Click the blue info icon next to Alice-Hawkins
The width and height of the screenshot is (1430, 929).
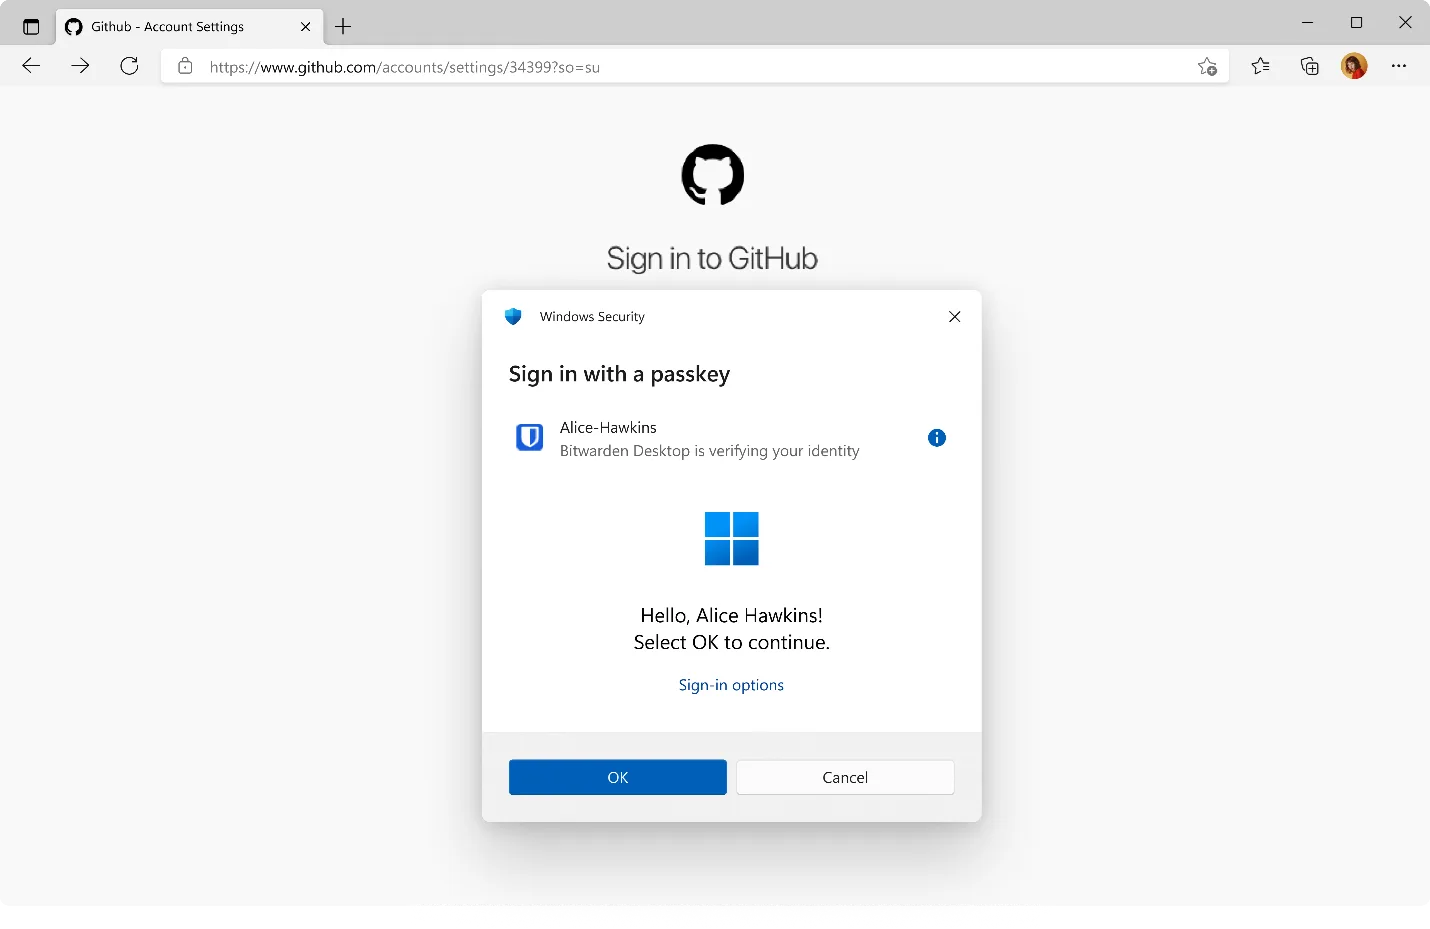(x=936, y=437)
